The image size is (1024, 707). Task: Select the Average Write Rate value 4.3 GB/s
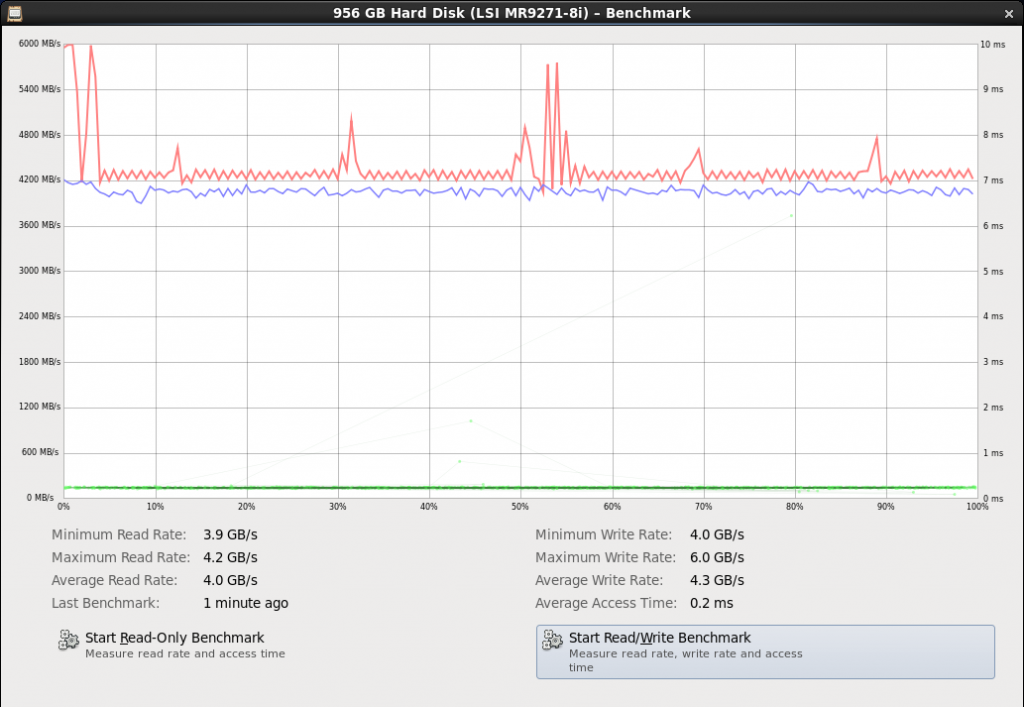(x=717, y=580)
